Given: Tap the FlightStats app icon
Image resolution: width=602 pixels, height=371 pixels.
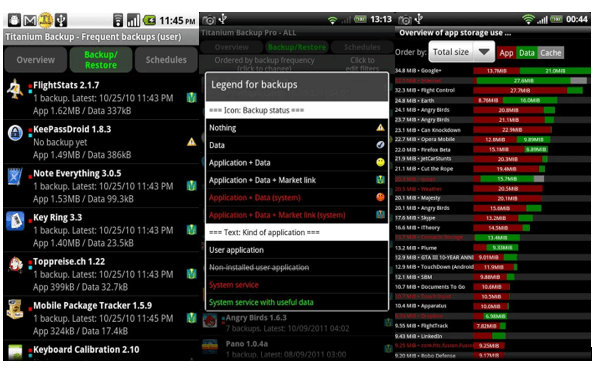Looking at the screenshot, I should tap(15, 89).
